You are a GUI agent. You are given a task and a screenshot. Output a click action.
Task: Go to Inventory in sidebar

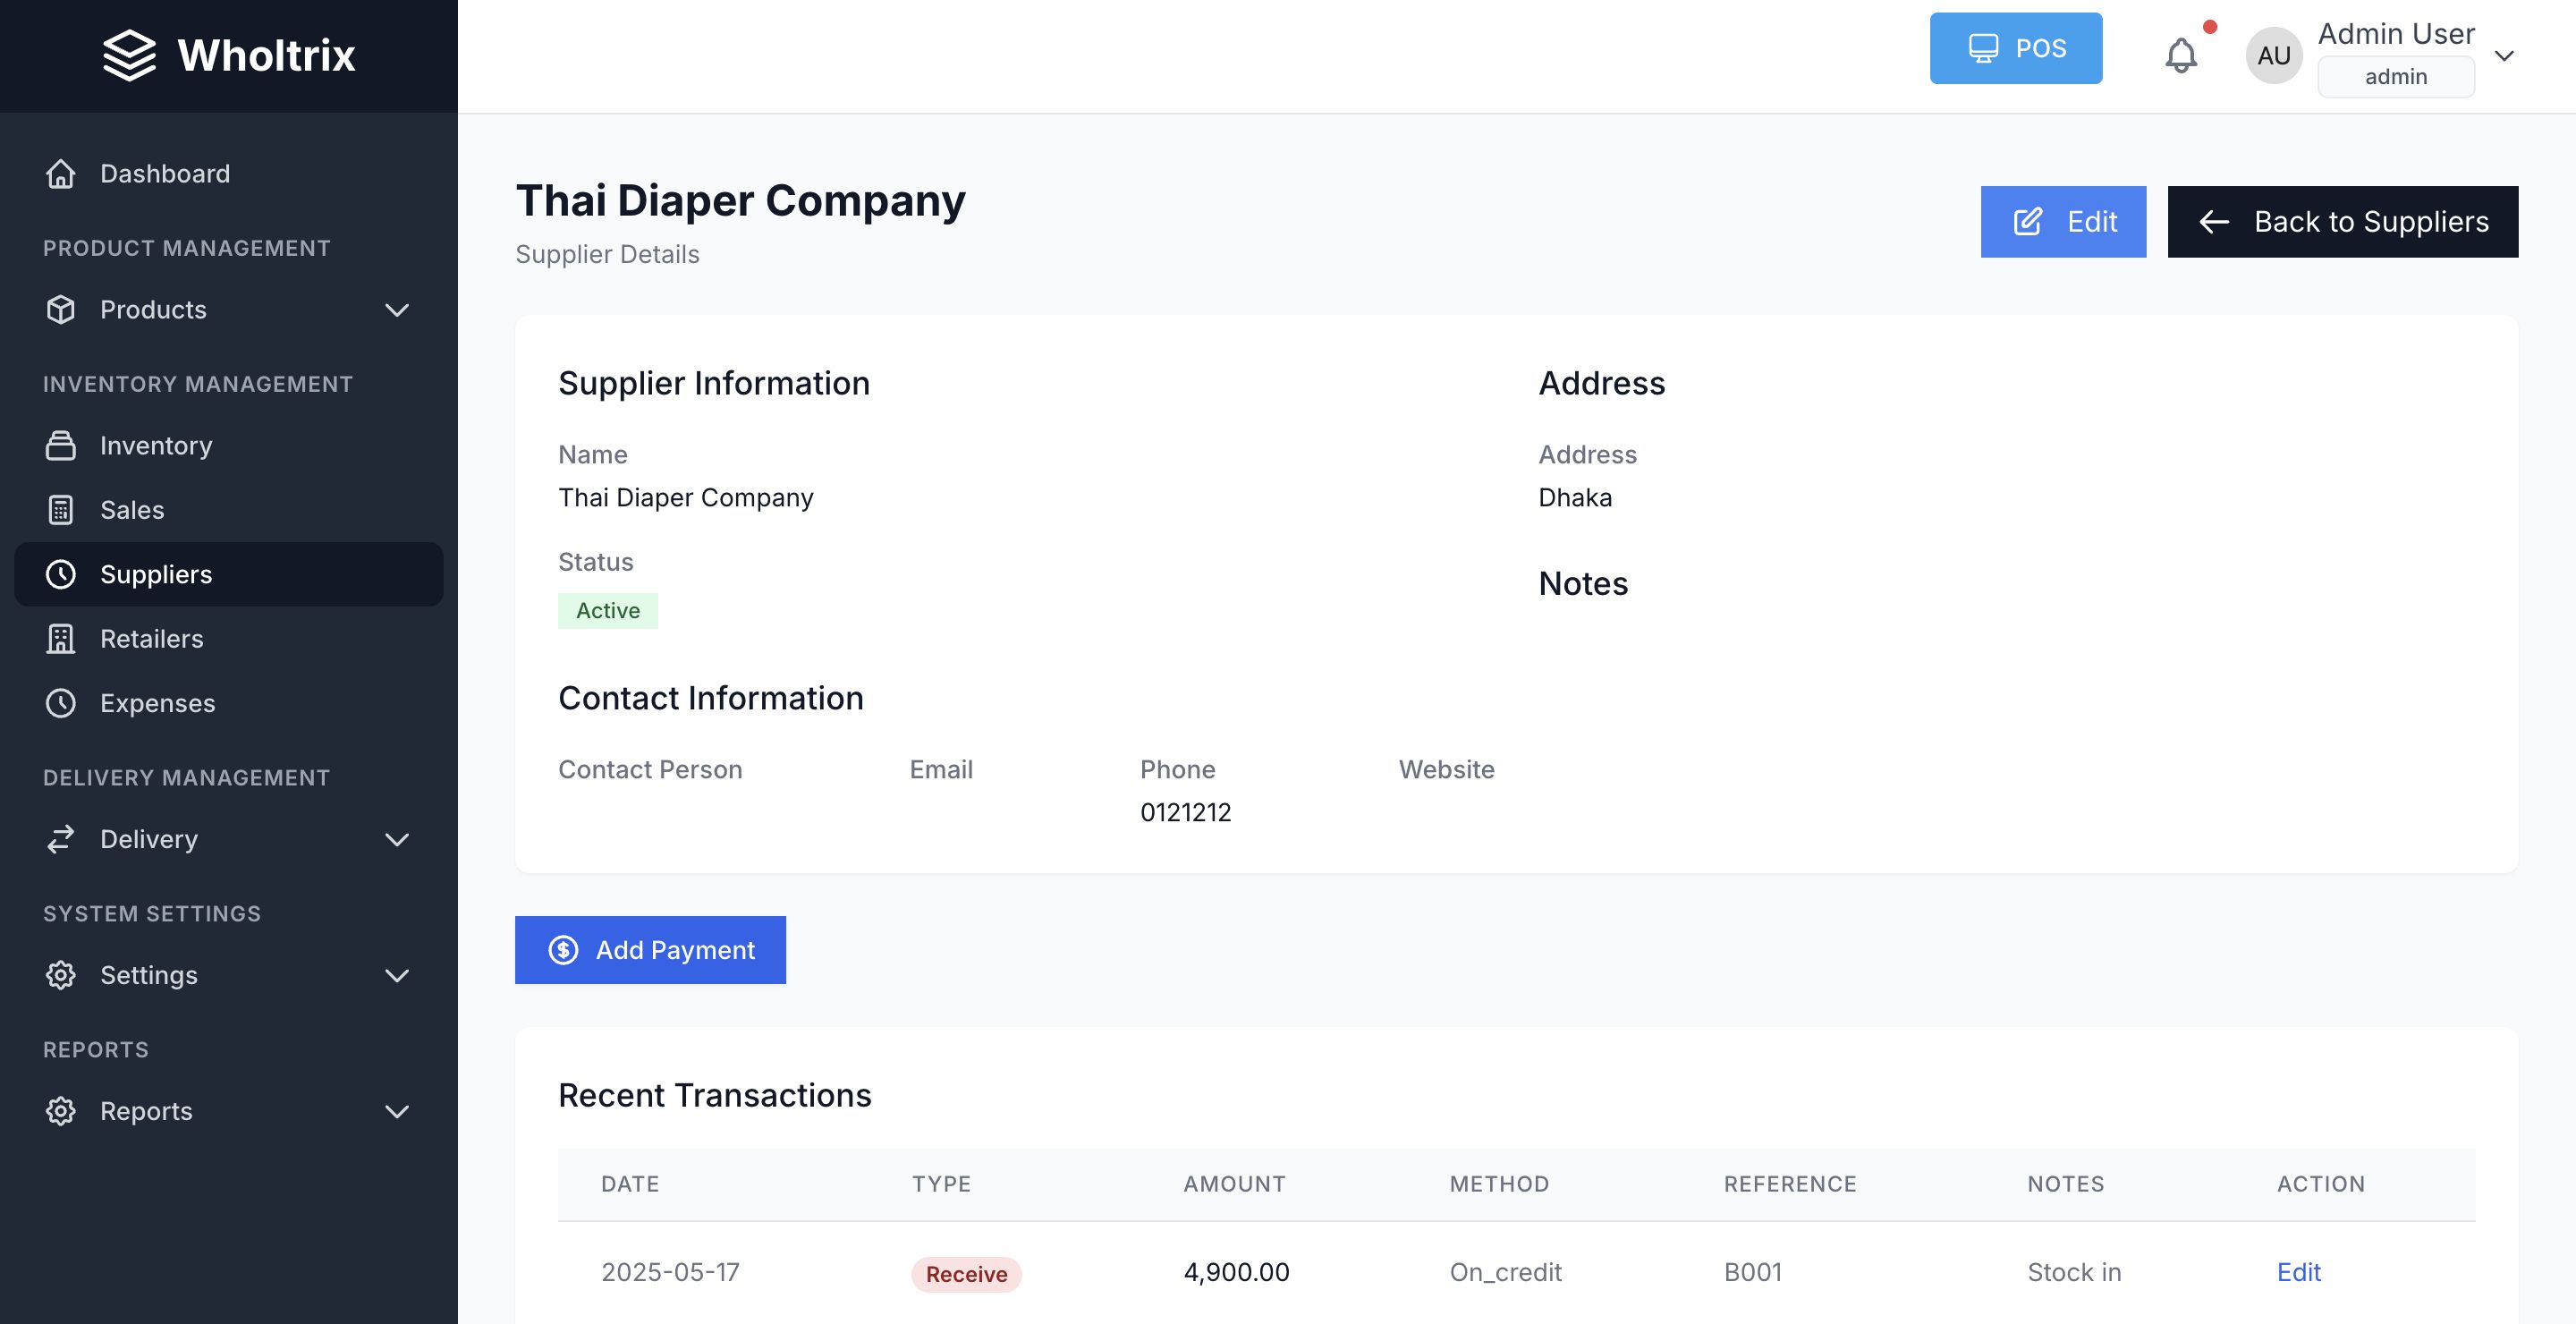coord(156,446)
